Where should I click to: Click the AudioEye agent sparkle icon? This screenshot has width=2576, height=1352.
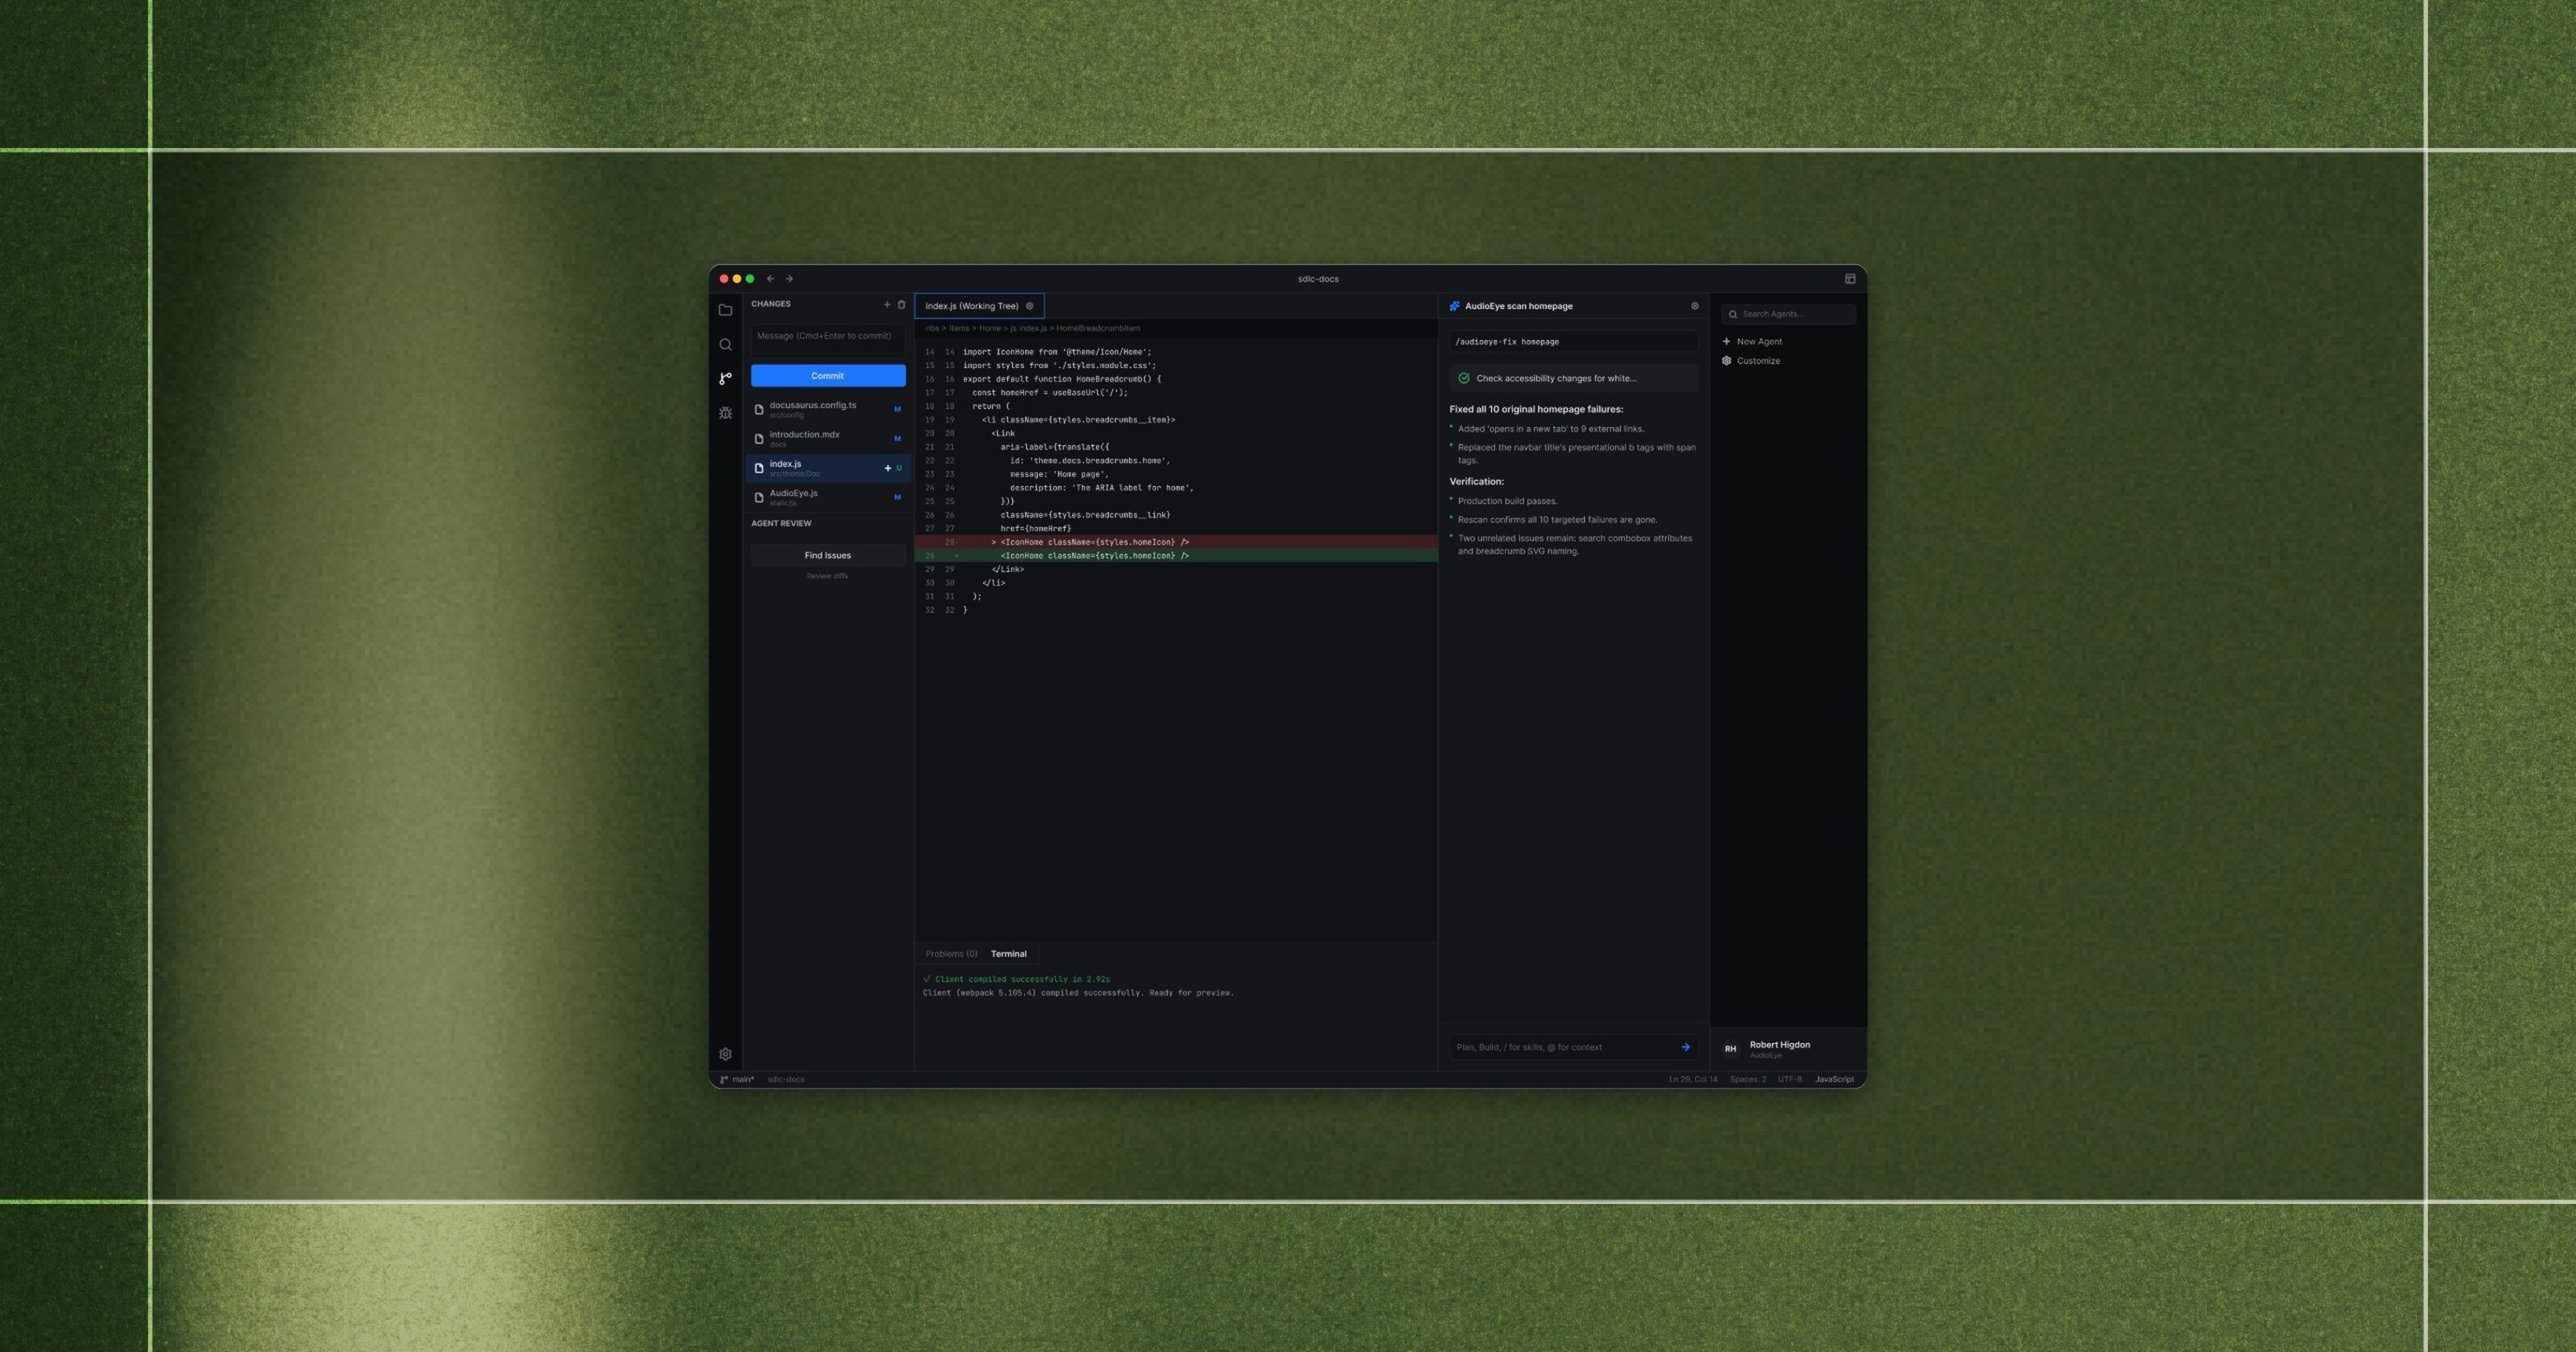(x=1455, y=306)
